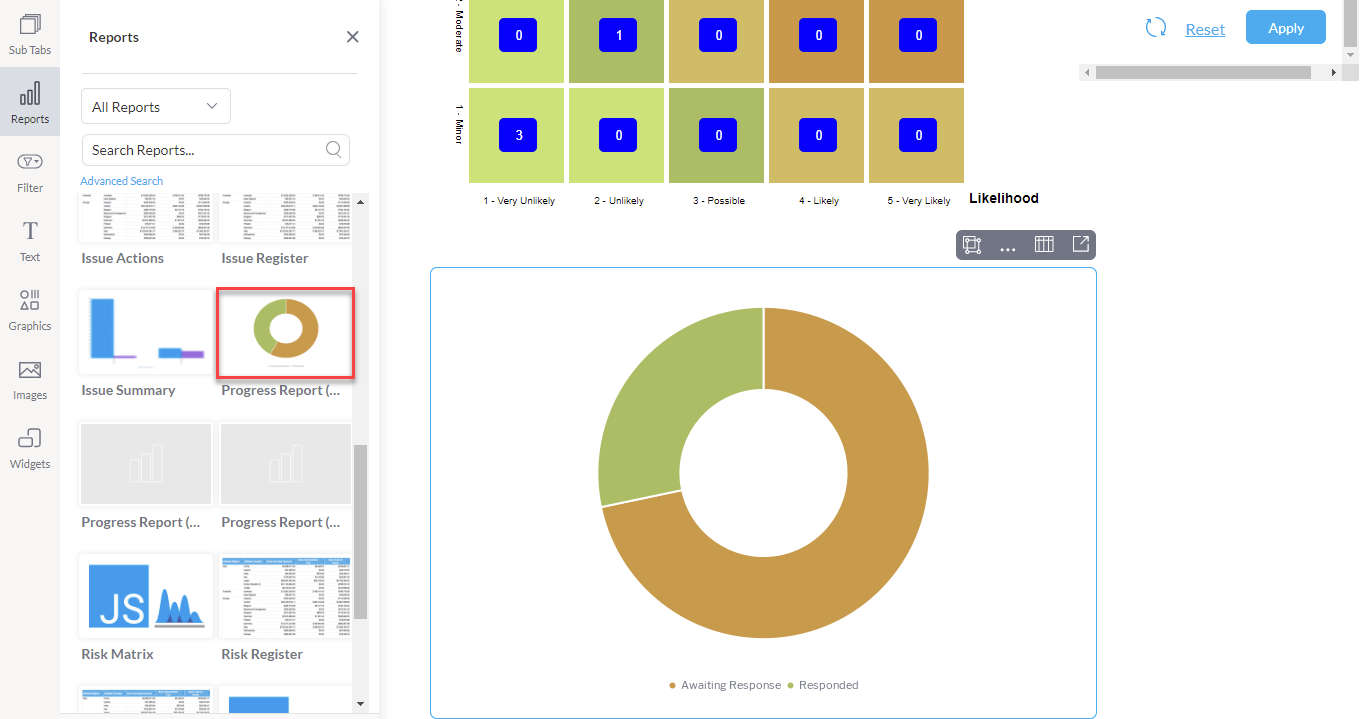Select the Issue Register report thumbnail
This screenshot has height=719, width=1372.
point(286,219)
